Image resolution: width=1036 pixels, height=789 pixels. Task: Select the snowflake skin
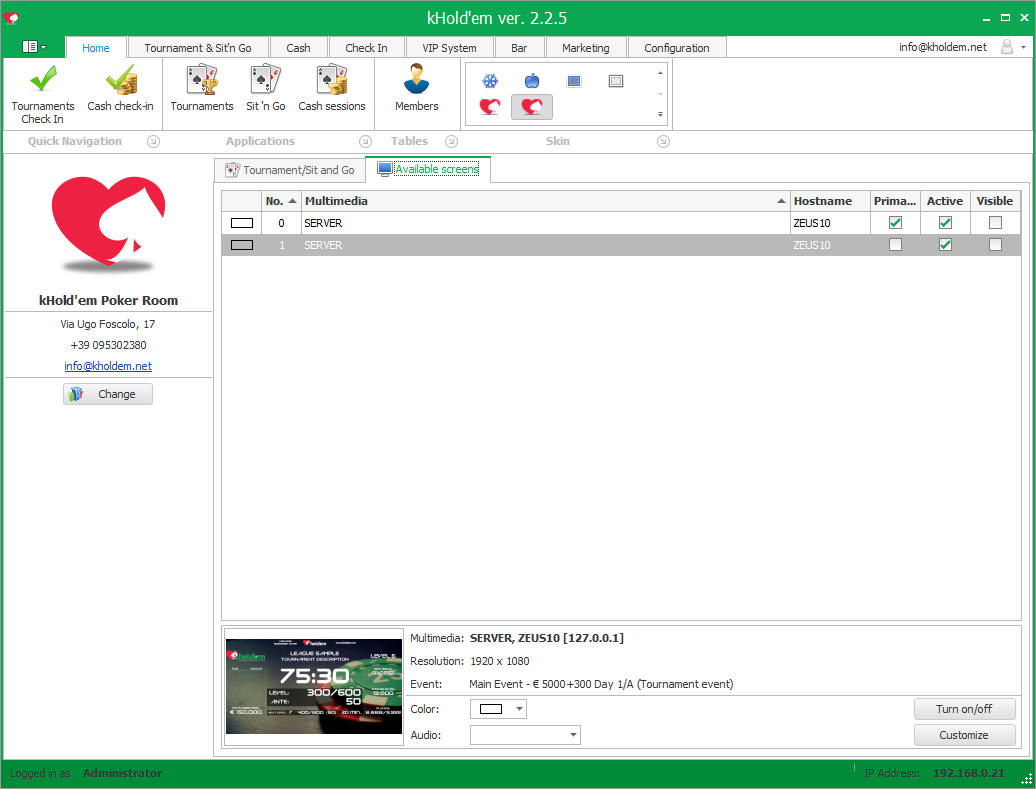click(490, 81)
